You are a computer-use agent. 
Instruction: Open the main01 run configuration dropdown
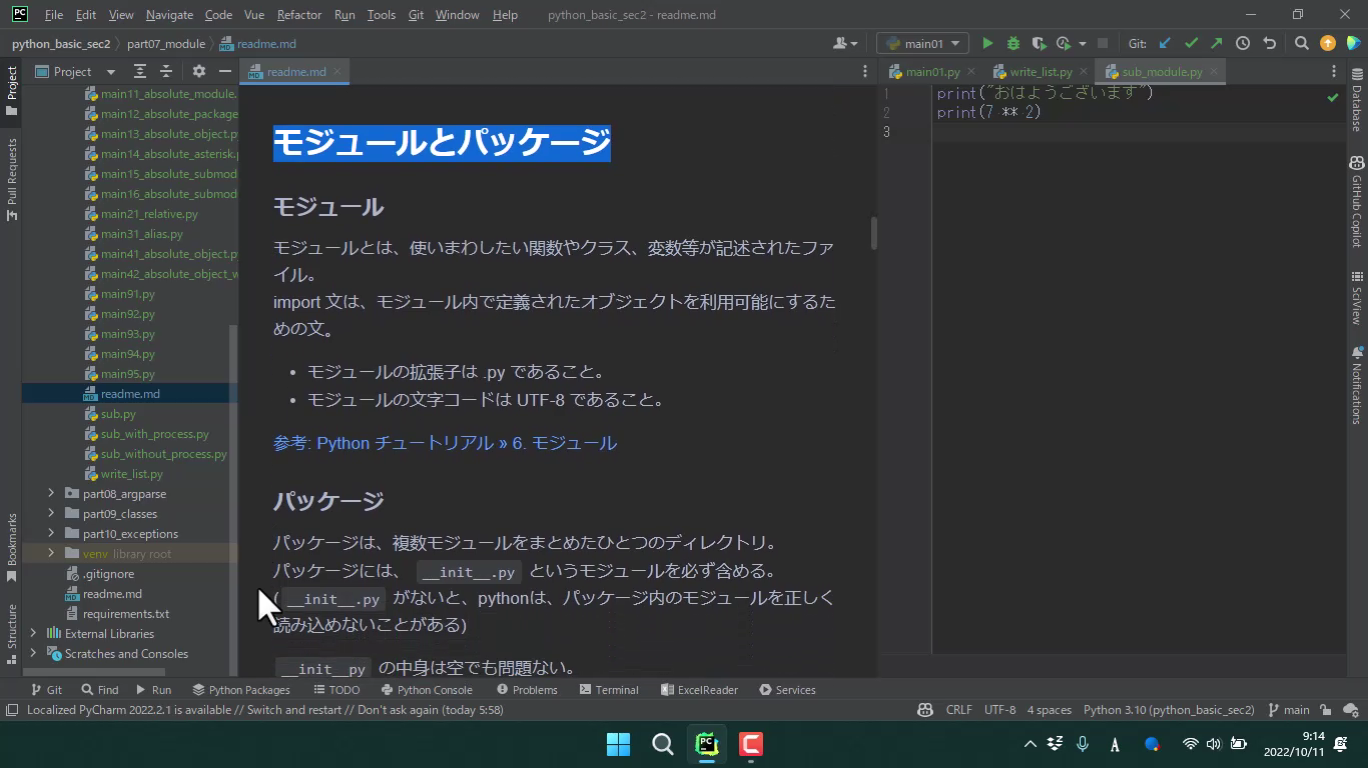click(922, 44)
